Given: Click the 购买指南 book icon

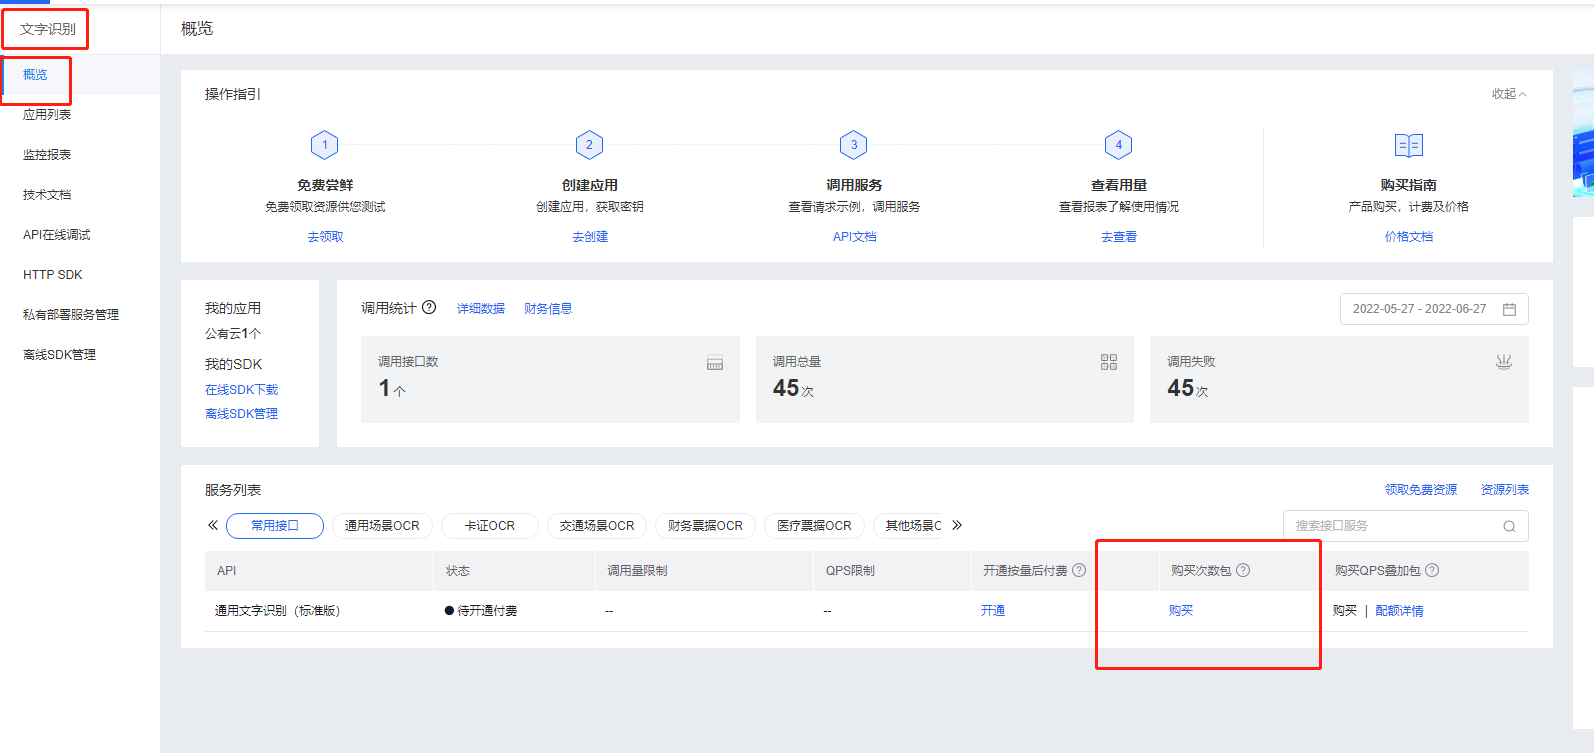Looking at the screenshot, I should pos(1409,145).
